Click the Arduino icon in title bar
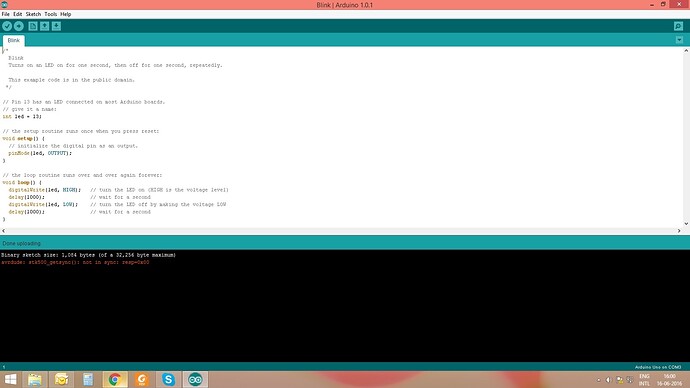Image resolution: width=690 pixels, height=388 pixels. pyautogui.click(x=4, y=5)
